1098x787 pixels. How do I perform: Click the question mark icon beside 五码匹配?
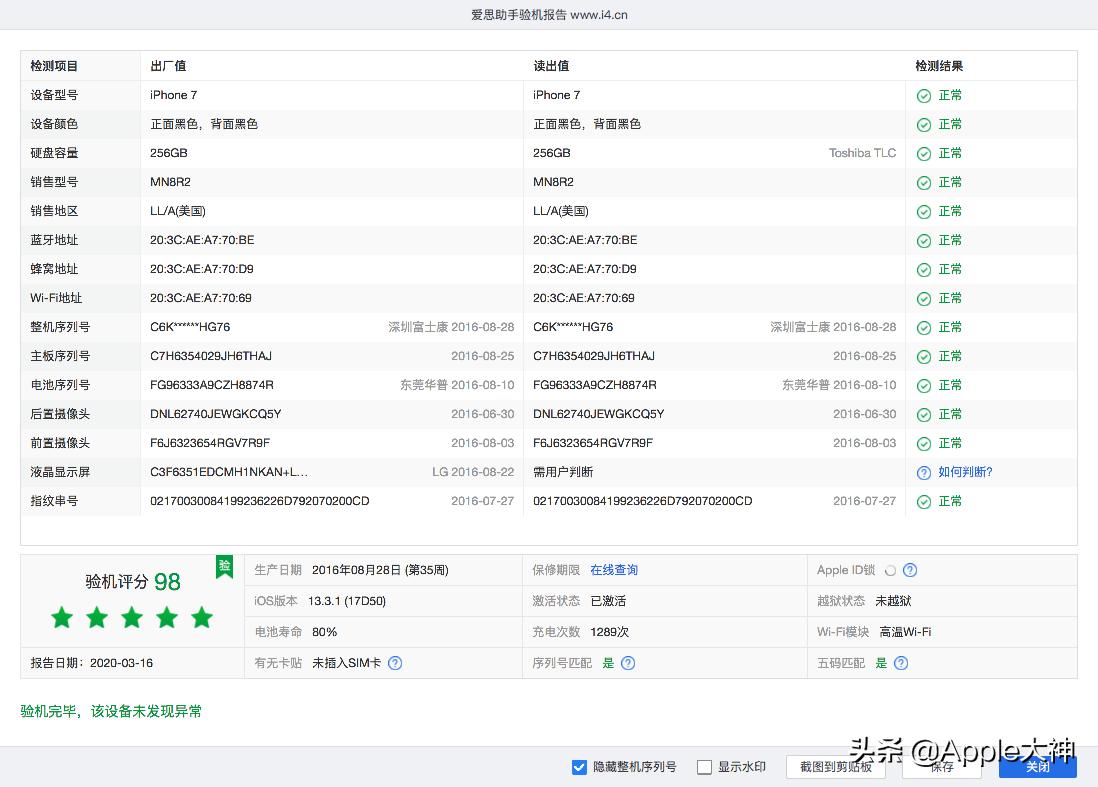coord(900,662)
